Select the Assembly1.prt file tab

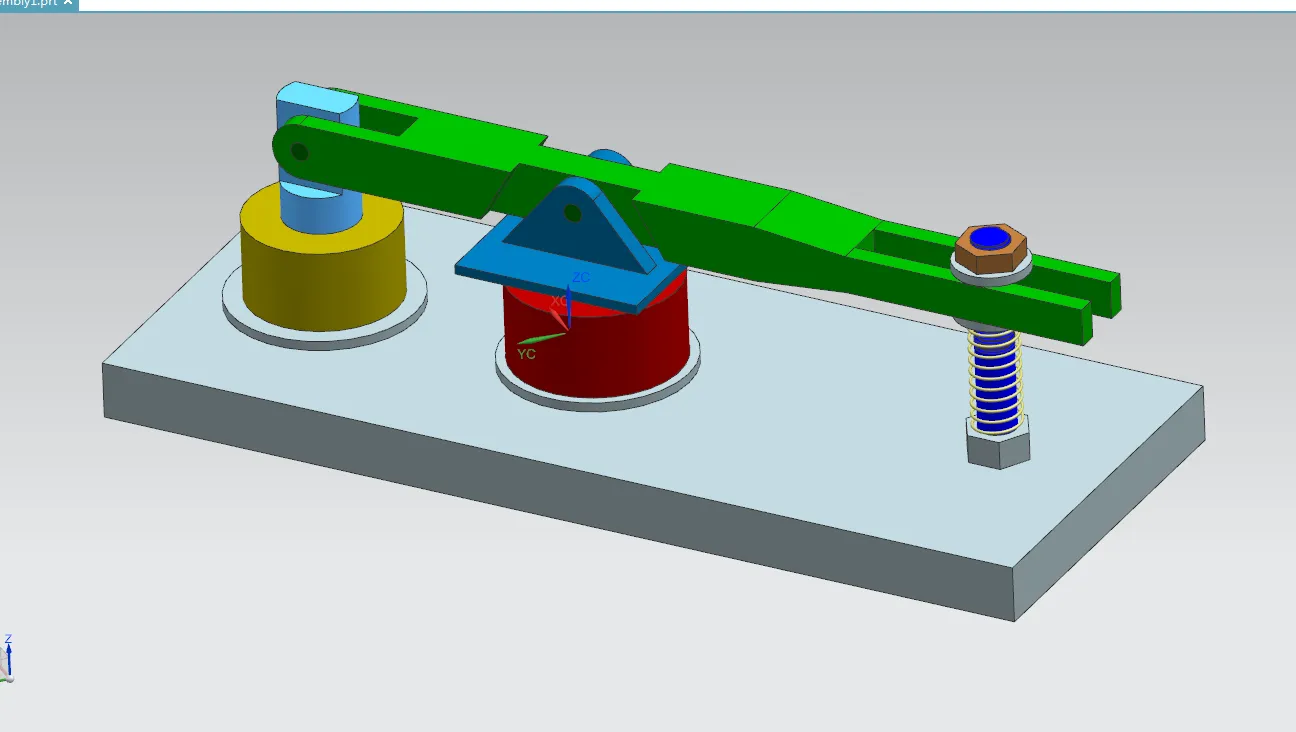(39, 4)
